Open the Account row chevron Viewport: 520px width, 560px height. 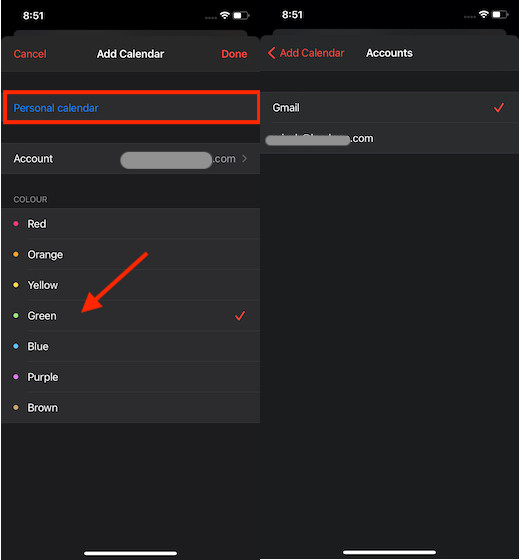point(245,159)
